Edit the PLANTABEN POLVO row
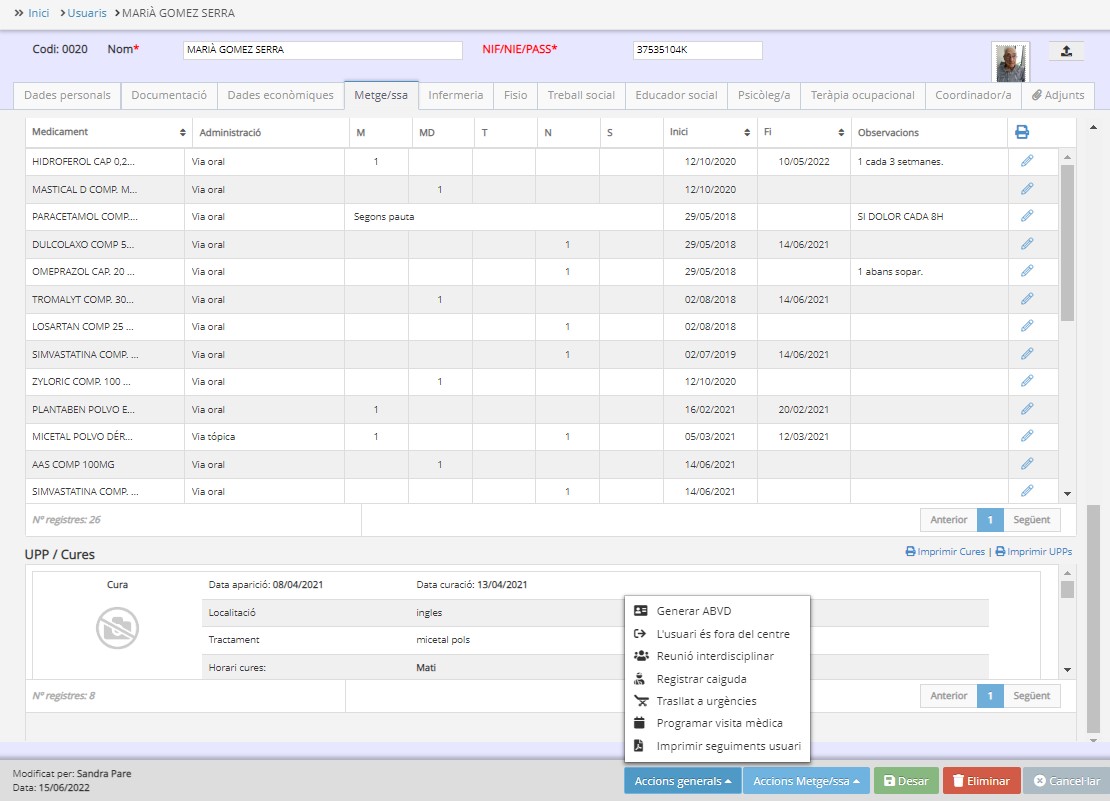Screen dimensions: 1110x801 [x=1027, y=409]
